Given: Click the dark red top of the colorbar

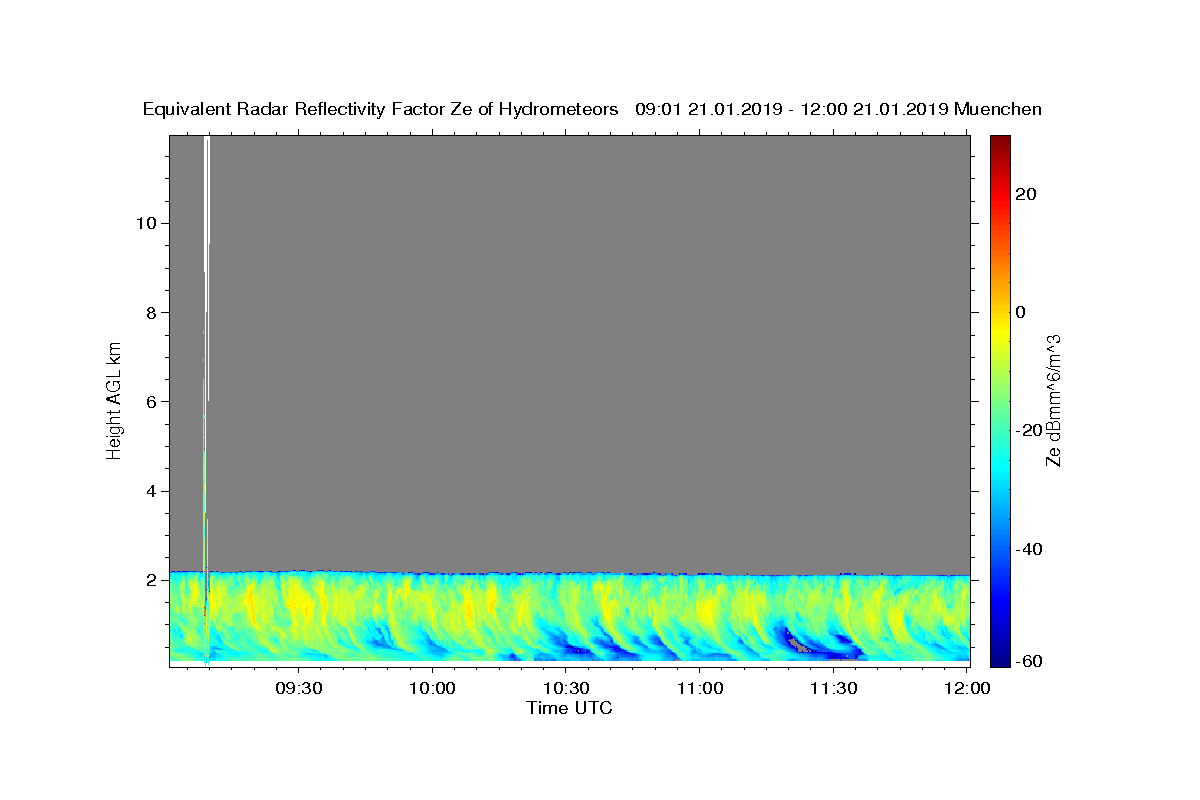Looking at the screenshot, I should point(1001,145).
